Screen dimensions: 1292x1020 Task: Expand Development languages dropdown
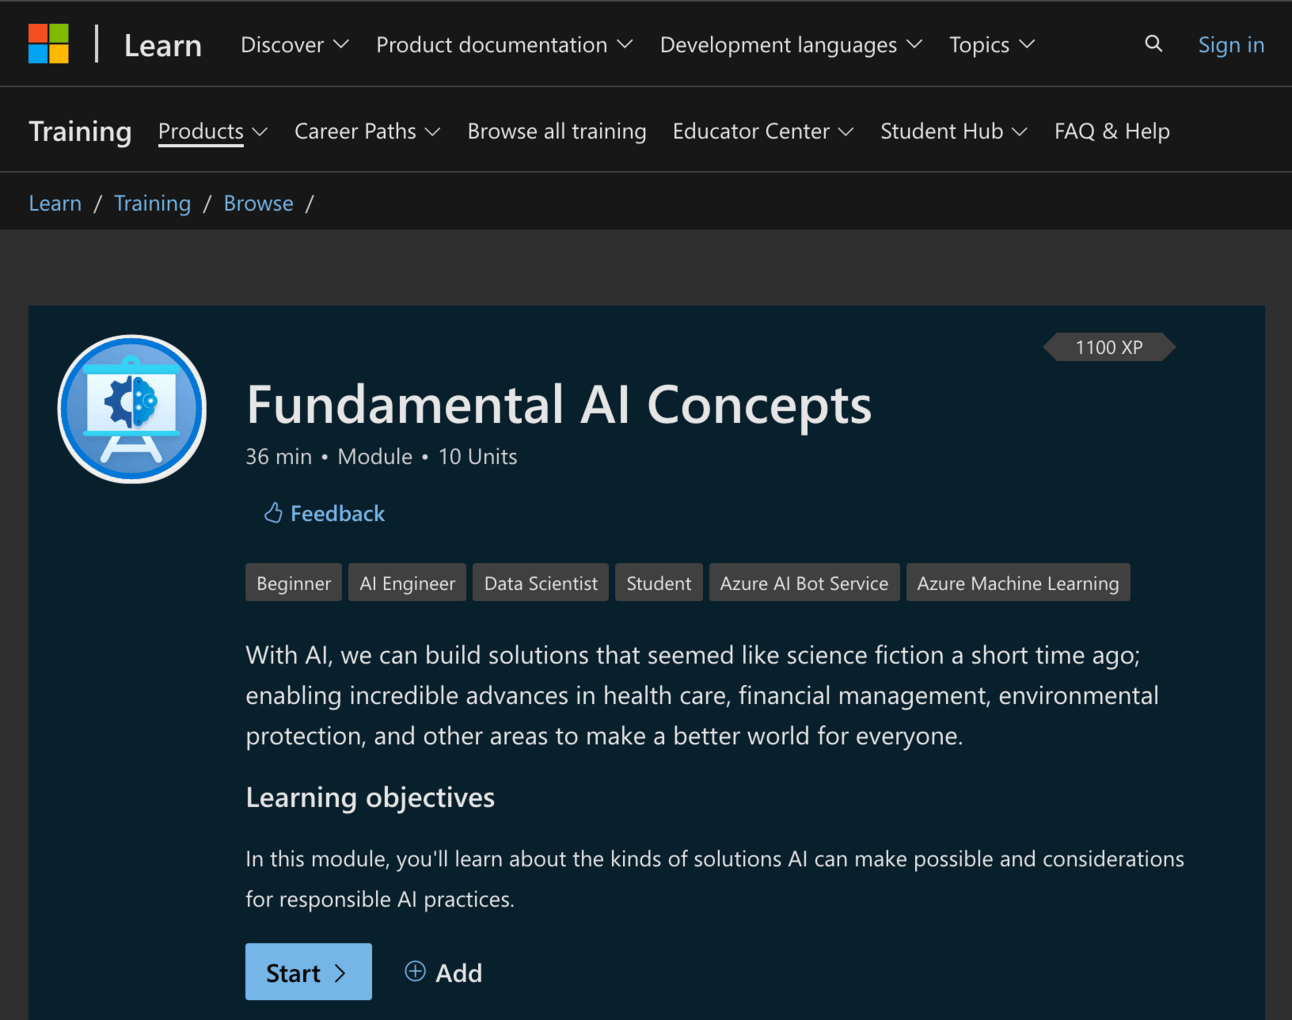(791, 45)
